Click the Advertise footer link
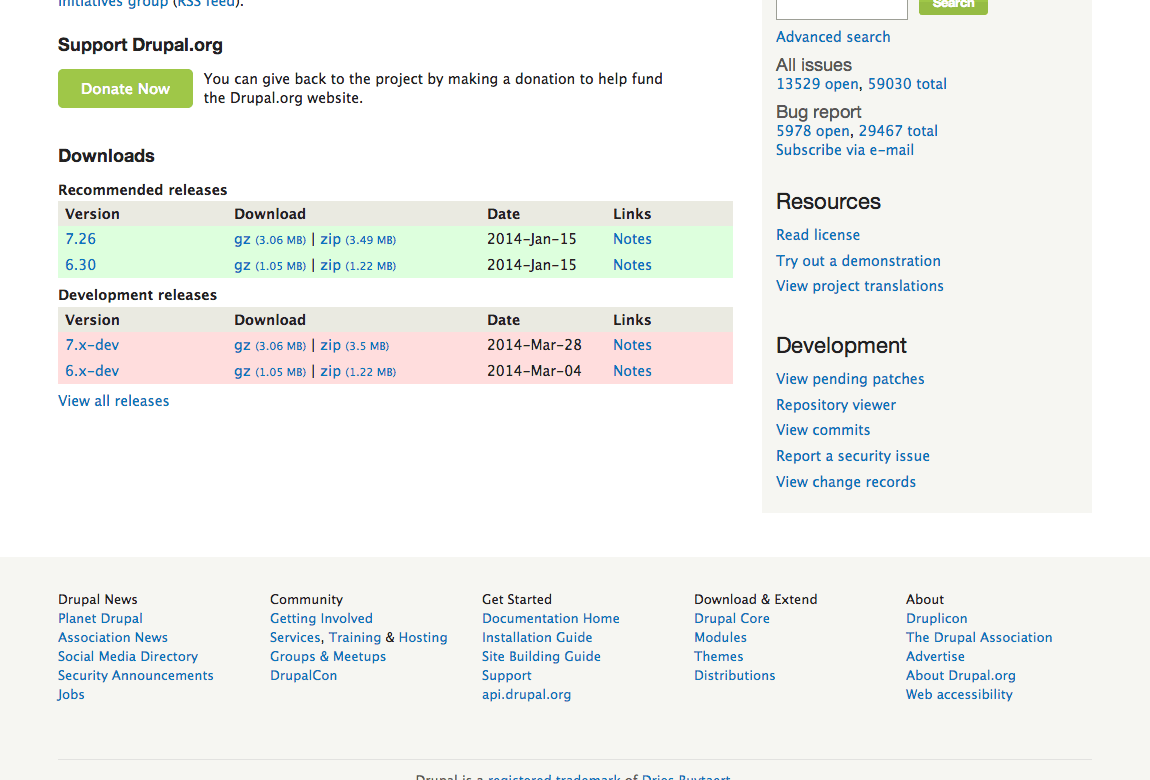This screenshot has height=780, width=1150. (x=935, y=656)
